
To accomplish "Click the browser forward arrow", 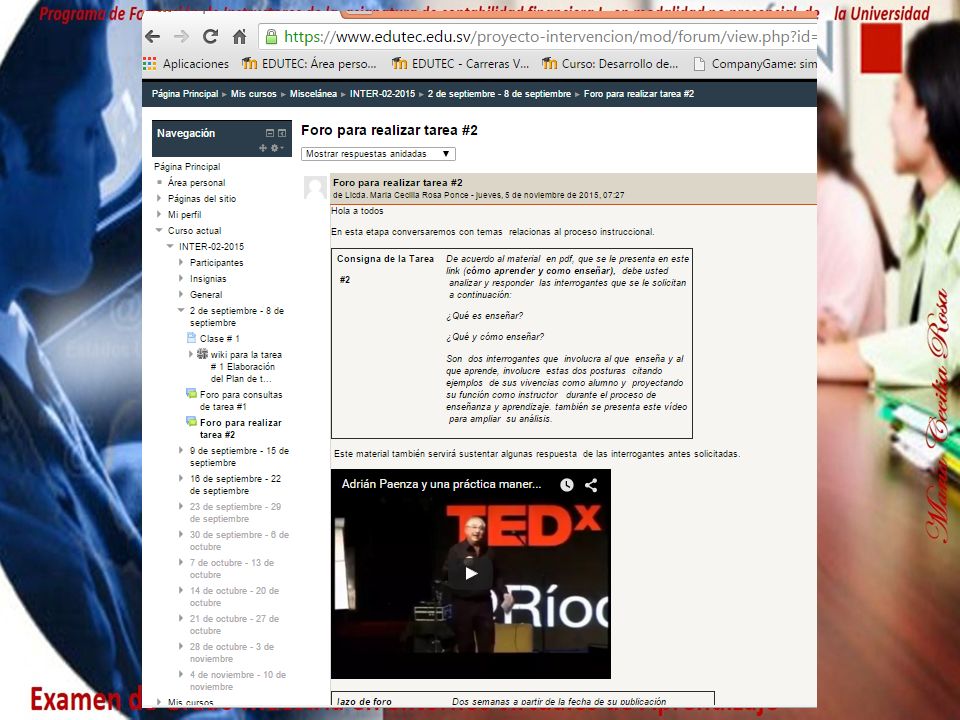I will [x=181, y=37].
